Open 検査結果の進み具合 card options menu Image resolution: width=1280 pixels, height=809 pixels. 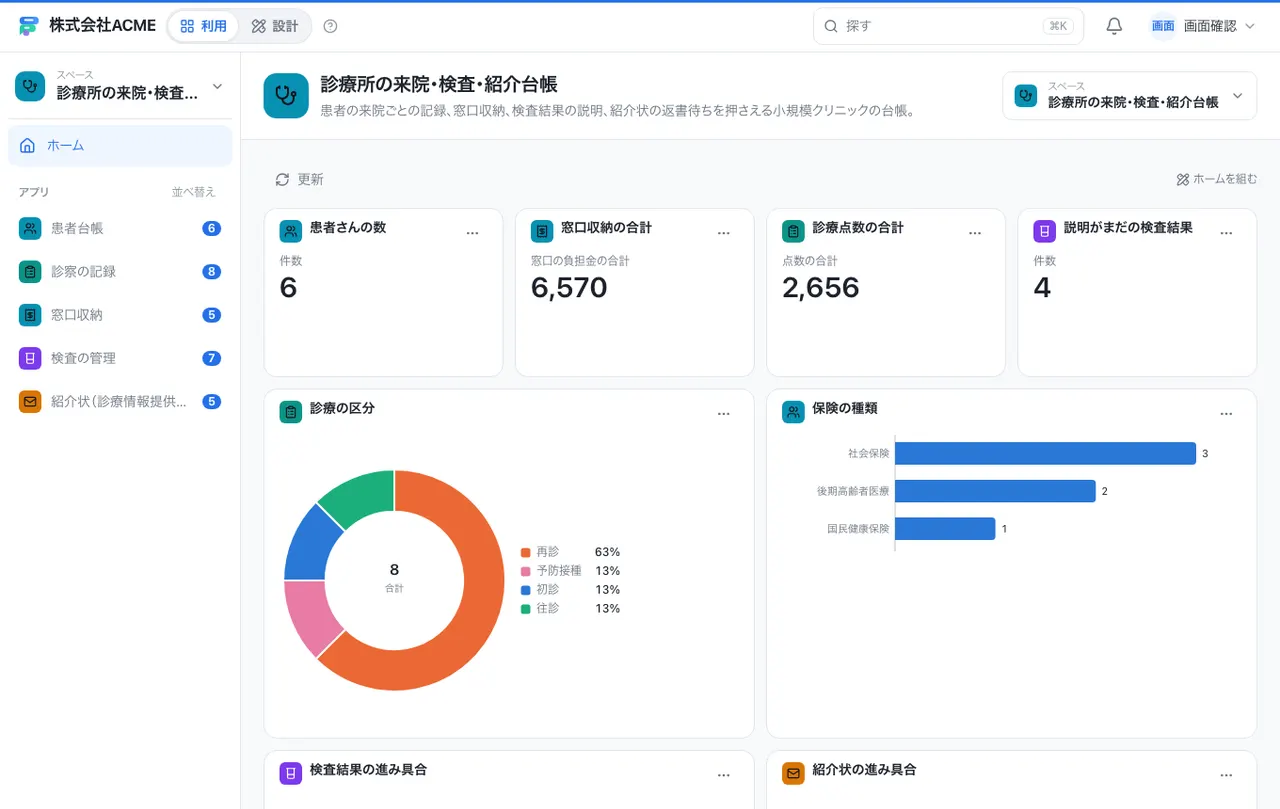pos(724,775)
